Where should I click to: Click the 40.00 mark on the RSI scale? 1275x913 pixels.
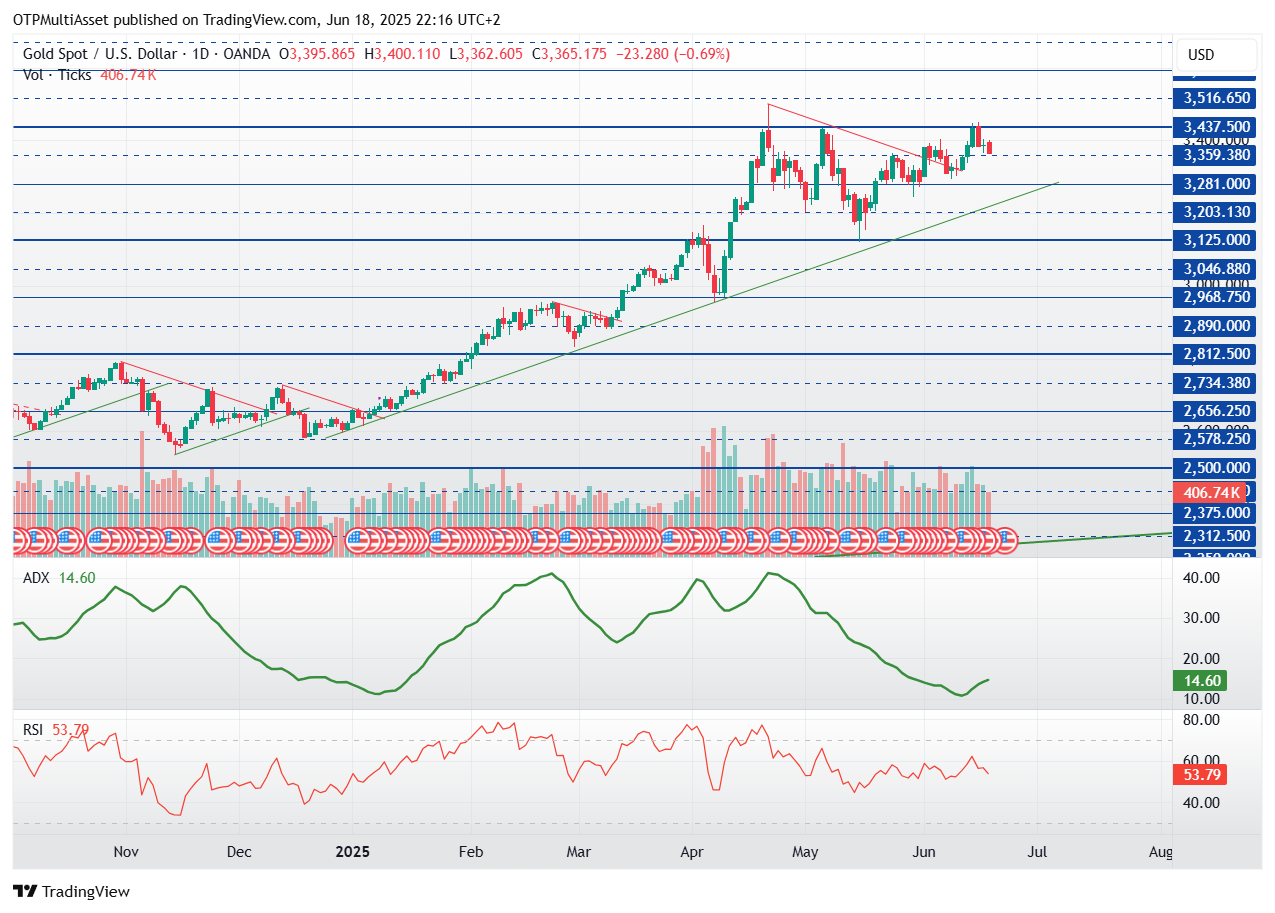pos(1202,802)
